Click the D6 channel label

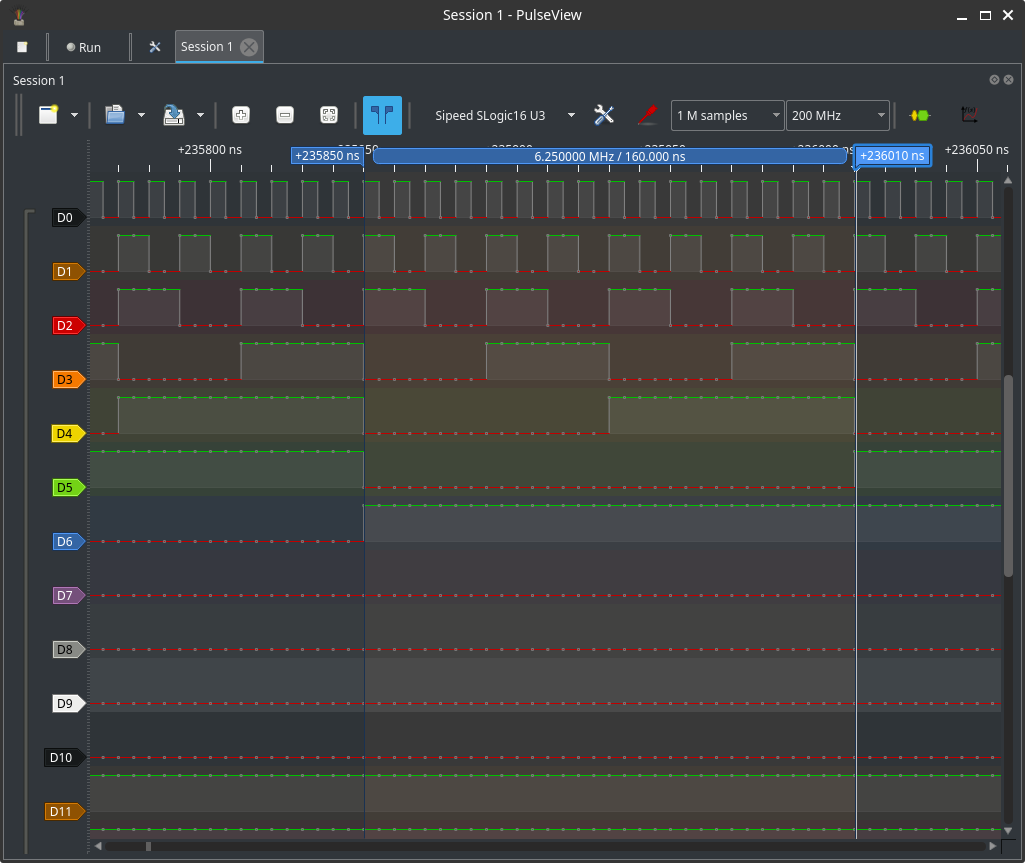tap(66, 541)
